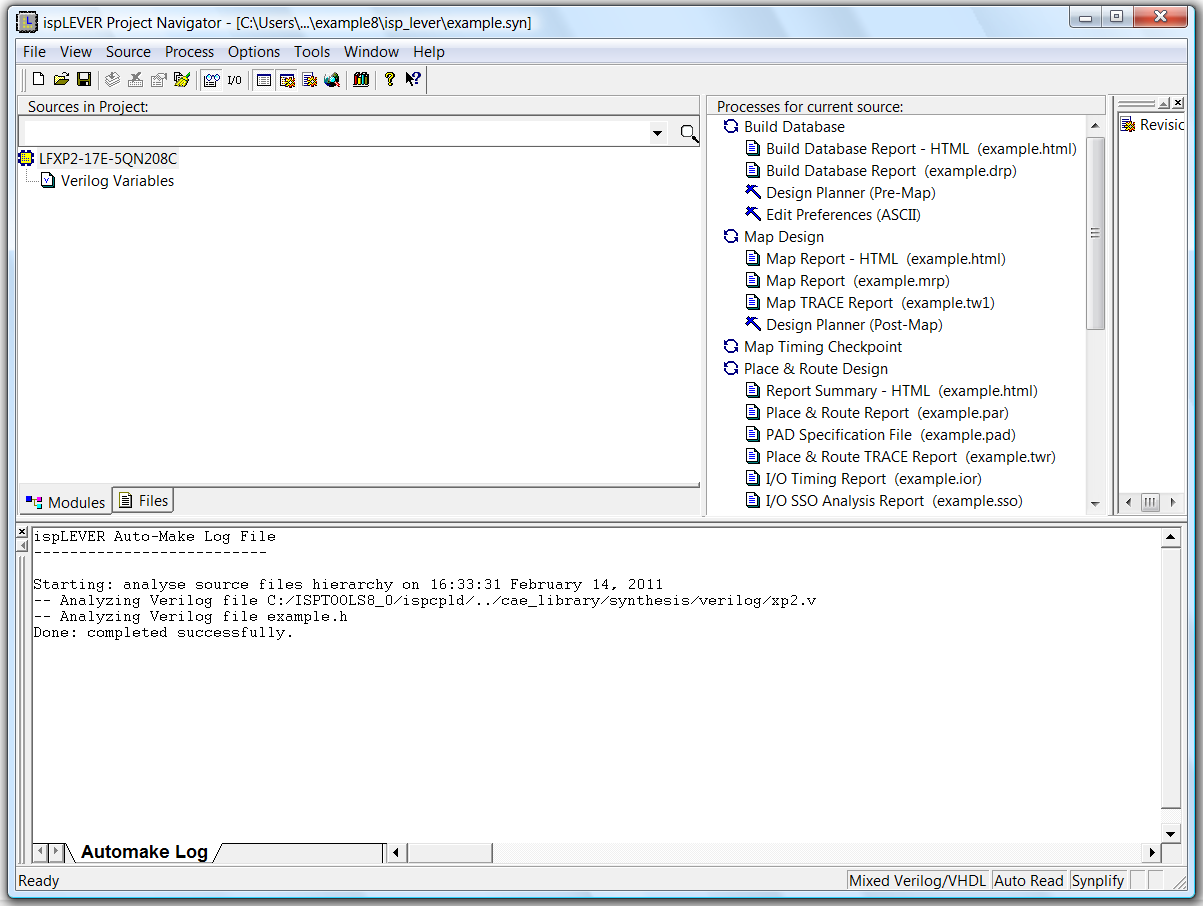
Task: Click Processes list scroll-up arrow
Action: tap(1095, 125)
